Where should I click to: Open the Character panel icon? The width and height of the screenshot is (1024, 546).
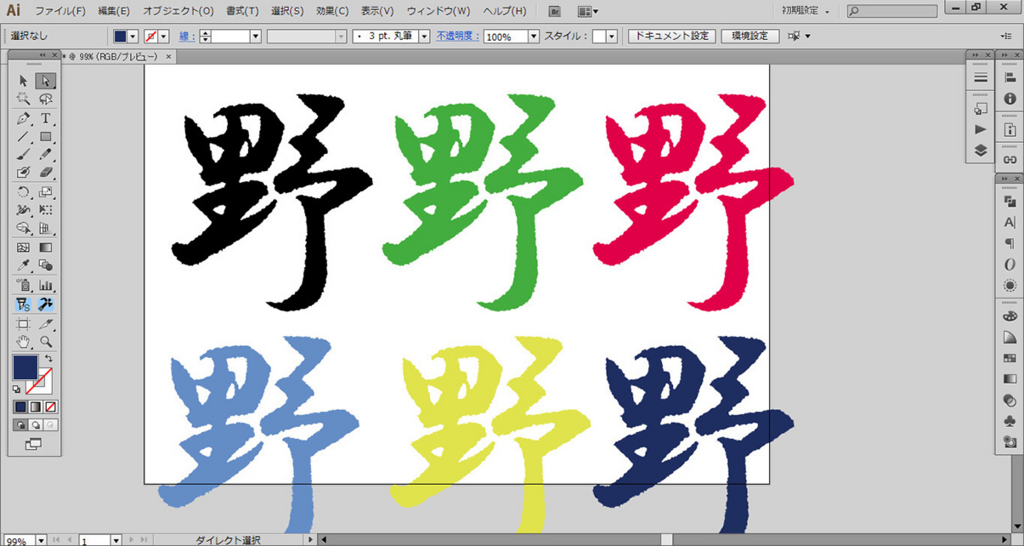click(x=1010, y=223)
